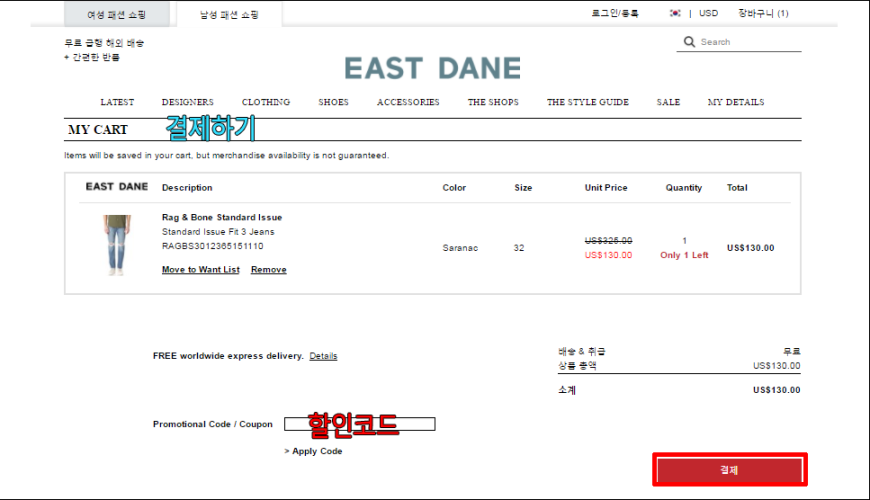Open the SALE menu
This screenshot has width=870, height=500.
[668, 102]
